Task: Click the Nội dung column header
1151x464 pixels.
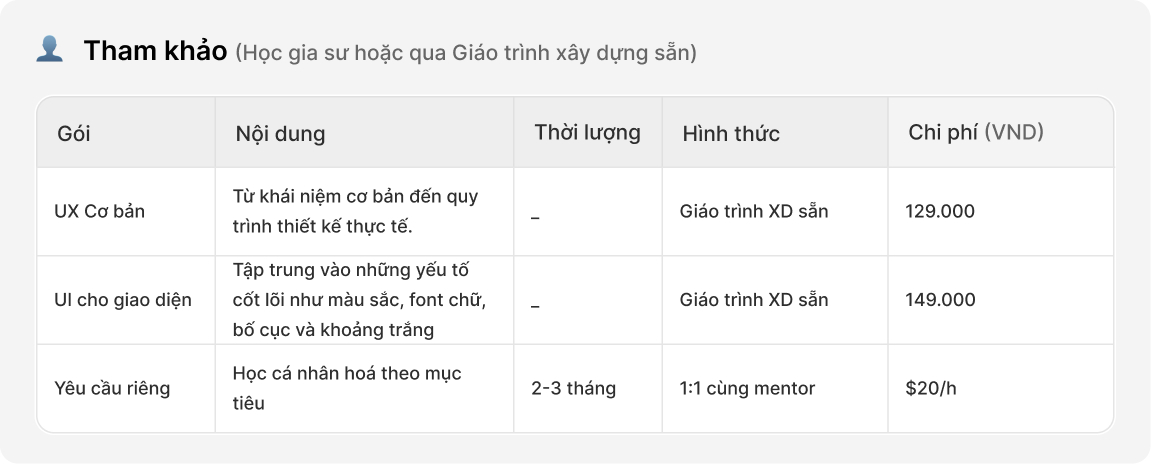Action: (x=280, y=133)
